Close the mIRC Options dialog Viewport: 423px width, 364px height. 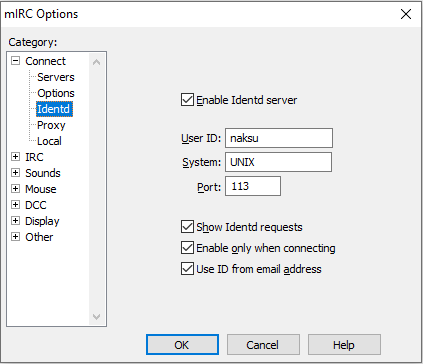pyautogui.click(x=406, y=14)
